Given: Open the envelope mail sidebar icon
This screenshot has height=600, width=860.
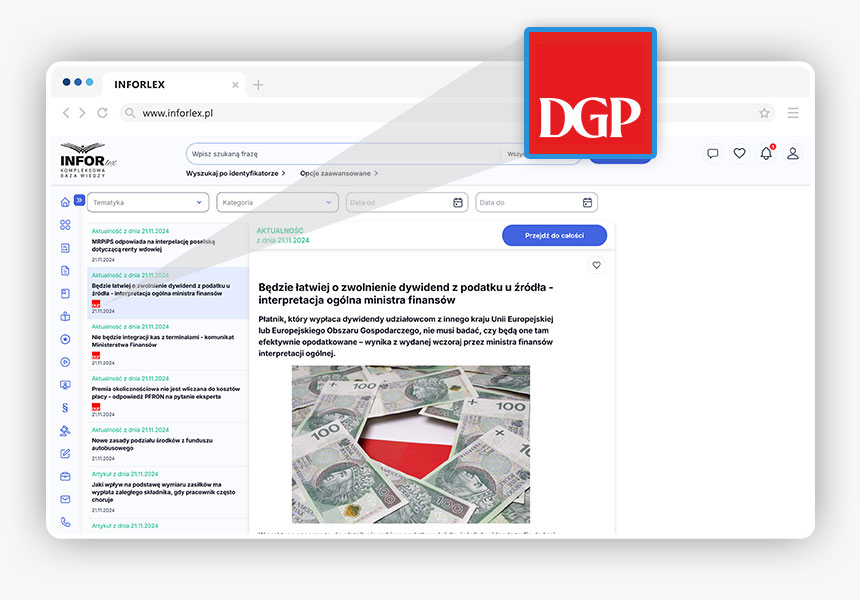Looking at the screenshot, I should click(65, 499).
